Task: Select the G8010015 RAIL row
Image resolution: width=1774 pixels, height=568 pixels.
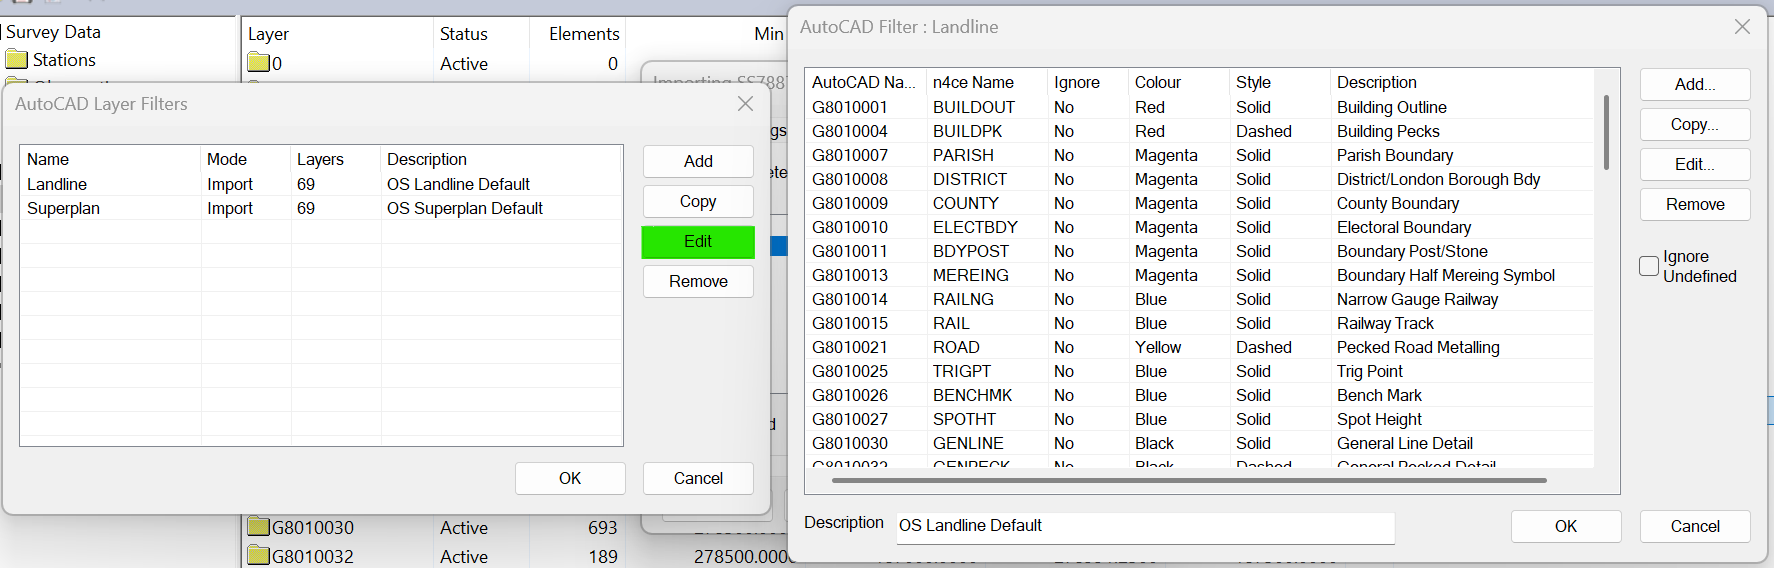Action: tap(1200, 323)
